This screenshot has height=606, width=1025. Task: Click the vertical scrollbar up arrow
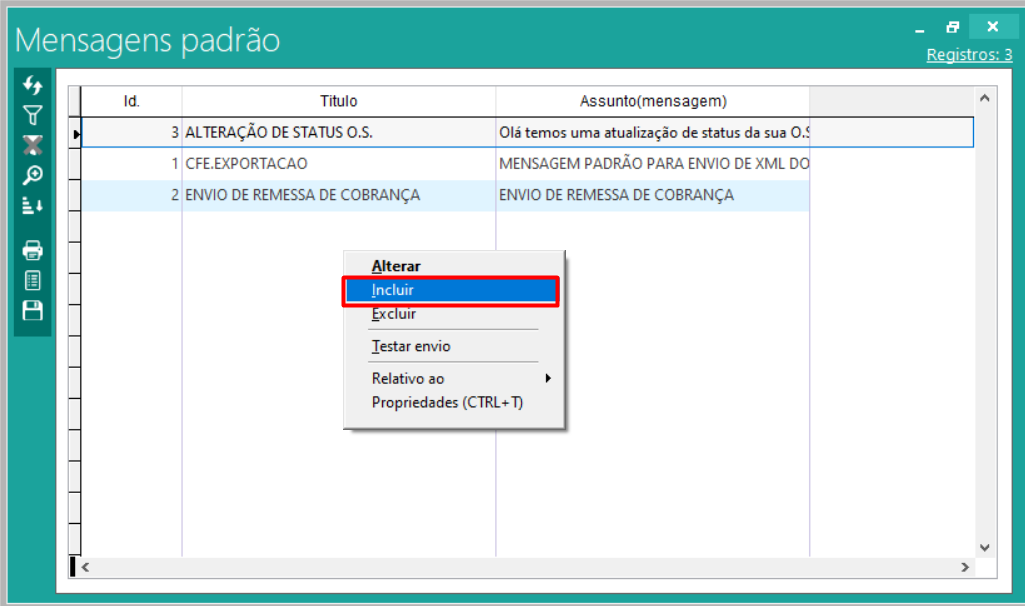984,98
